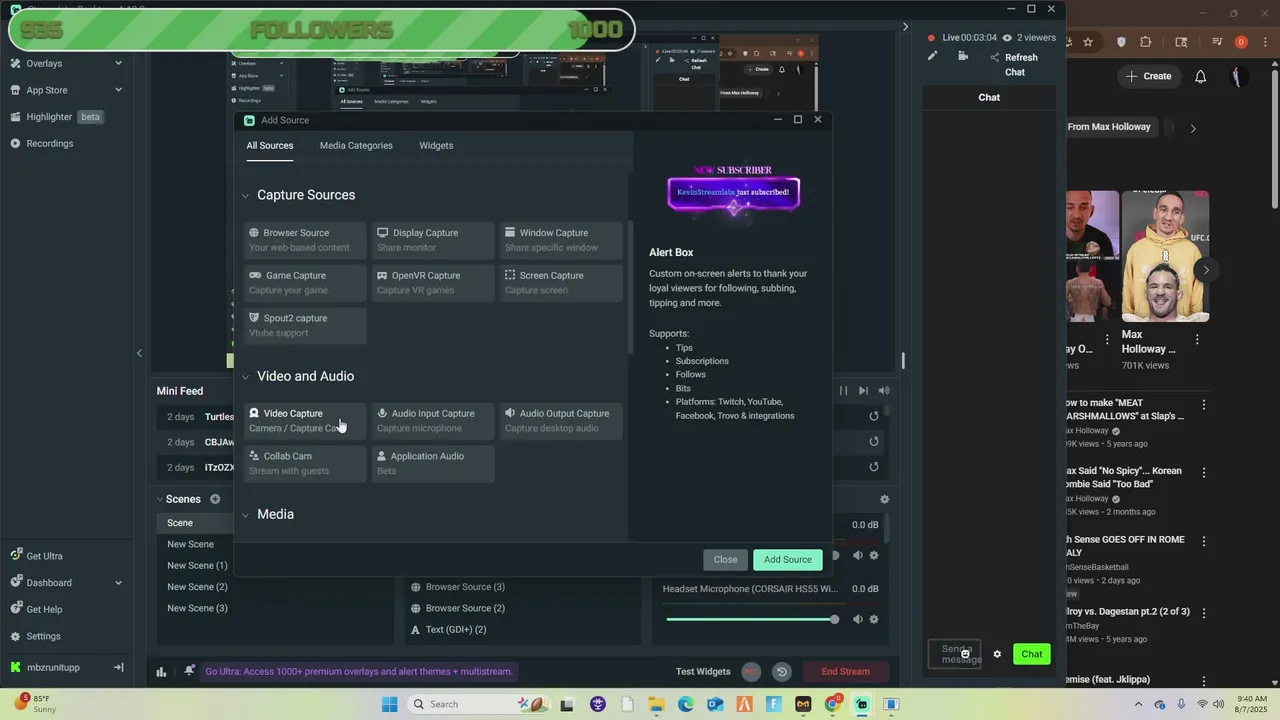Collapse the Scenes panel chevron
The height and width of the screenshot is (720, 1280).
pos(159,499)
